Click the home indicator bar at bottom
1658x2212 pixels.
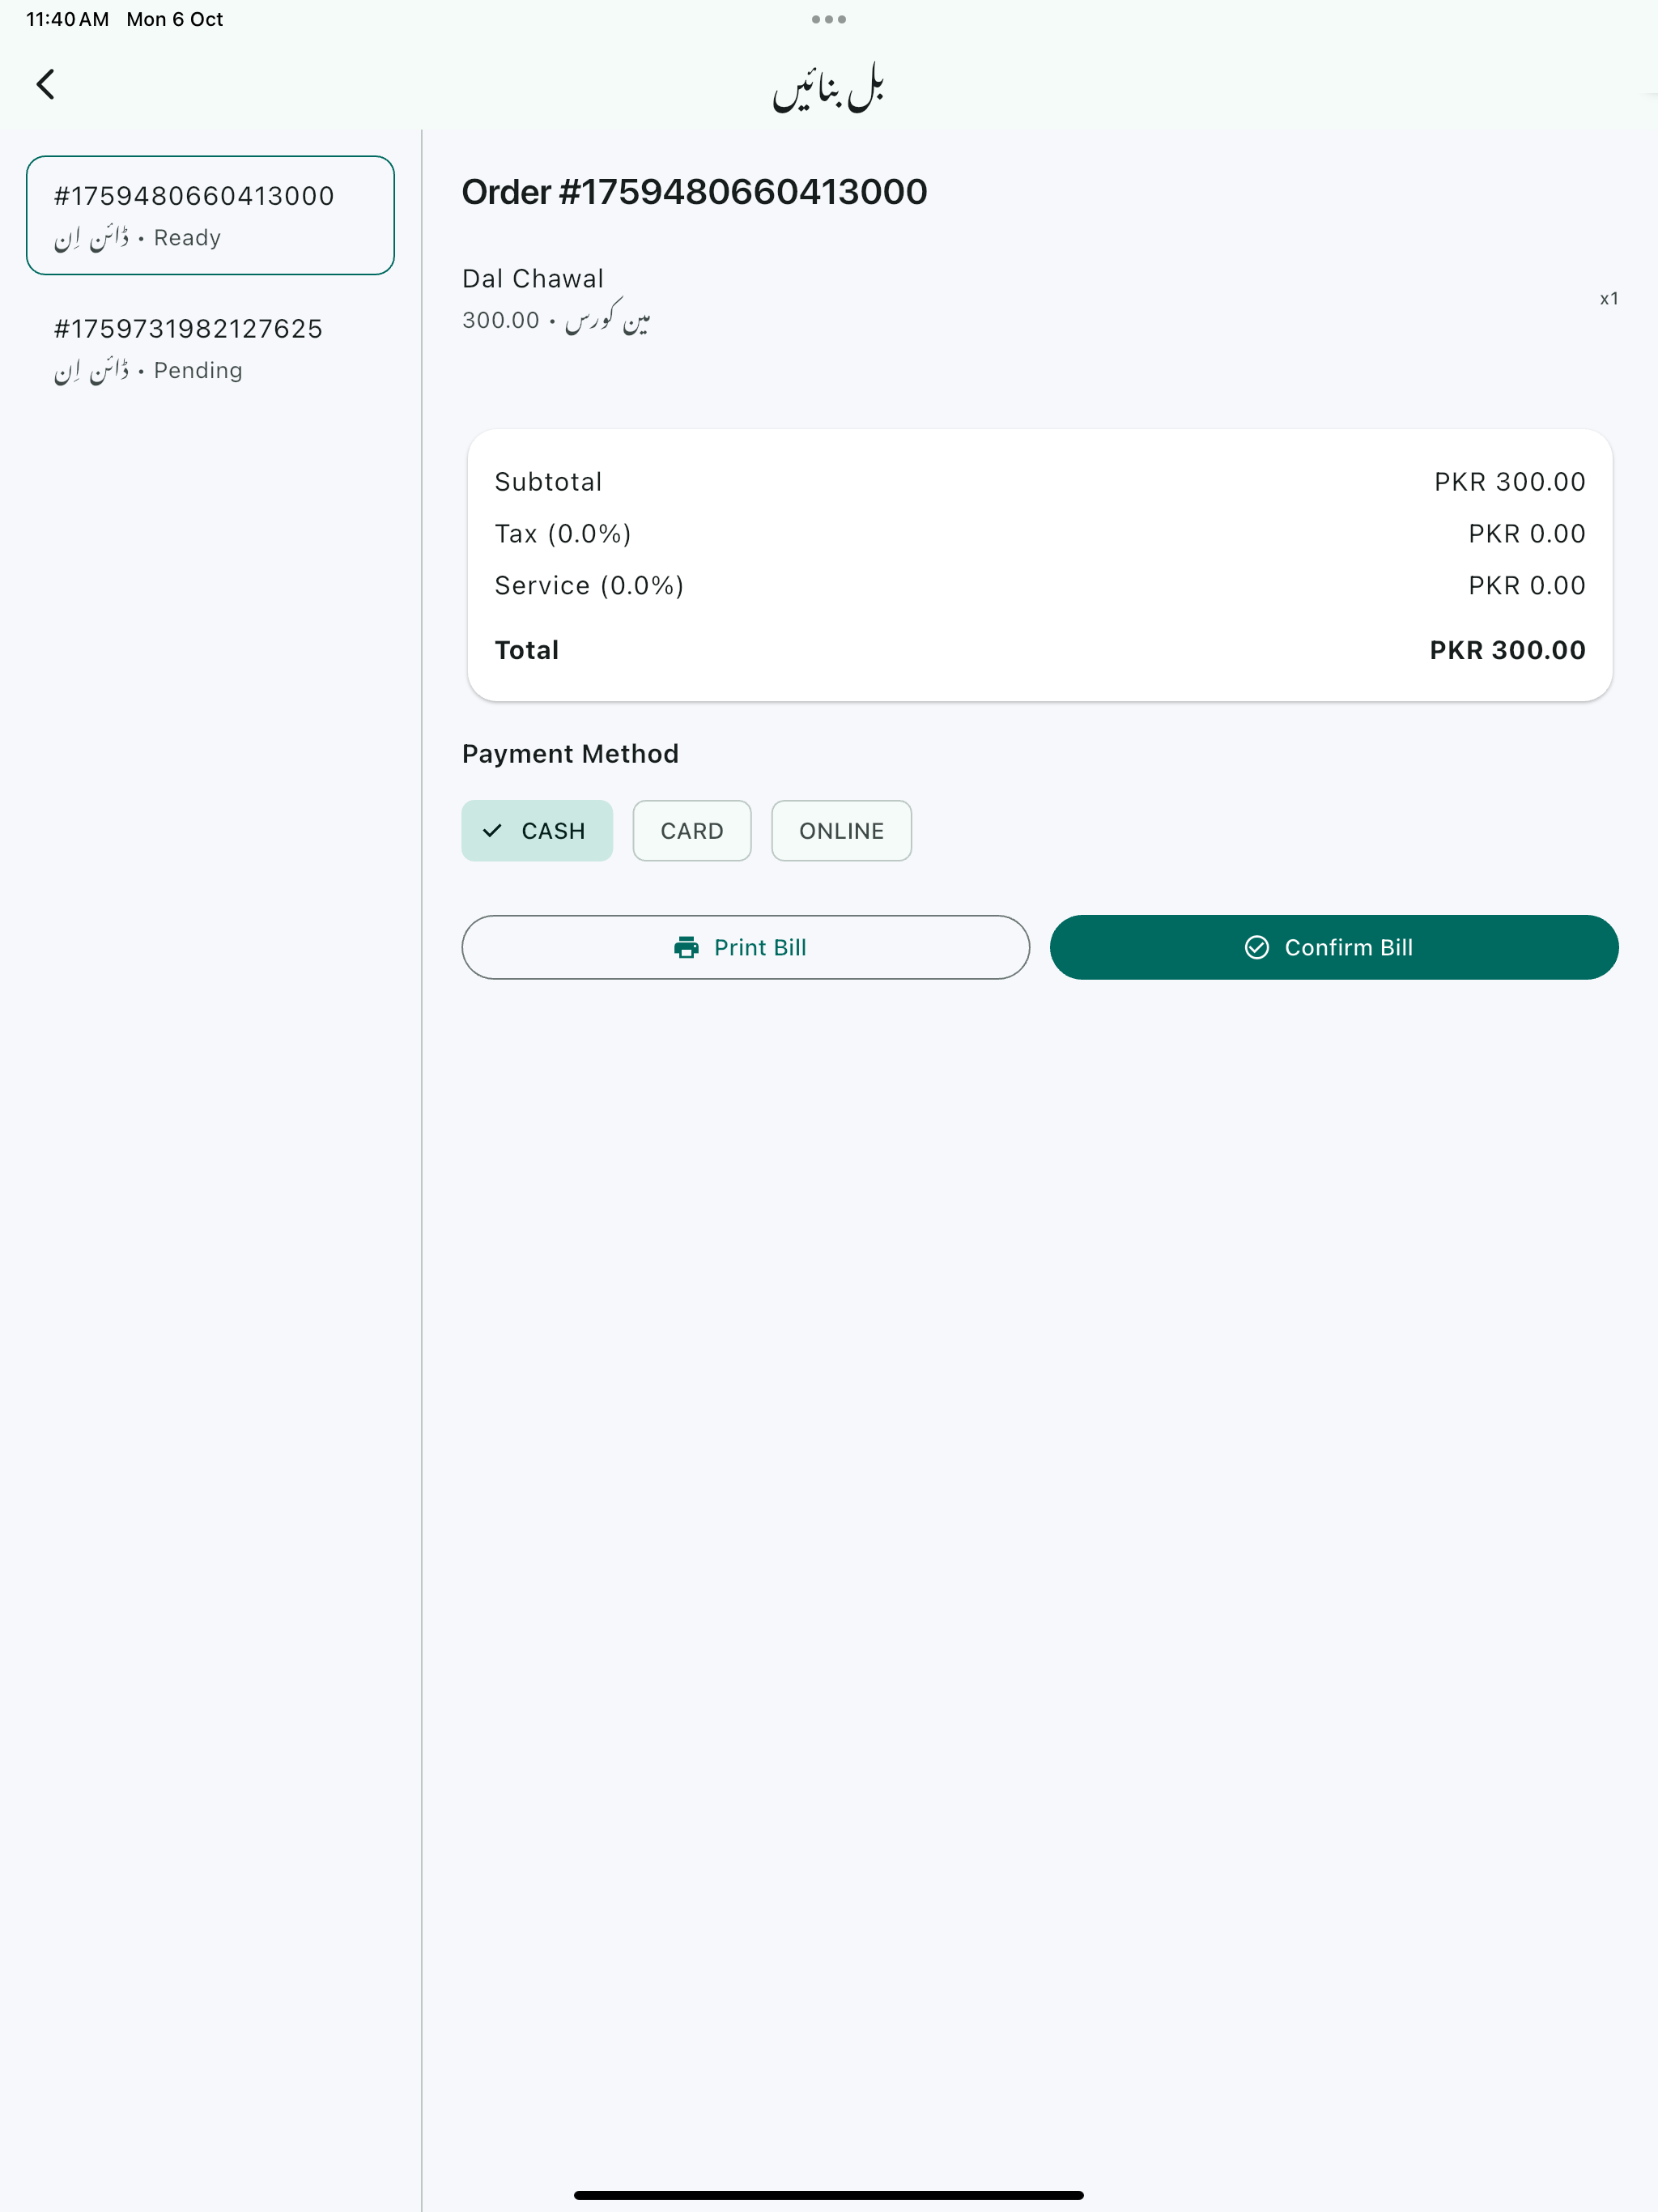(828, 2195)
